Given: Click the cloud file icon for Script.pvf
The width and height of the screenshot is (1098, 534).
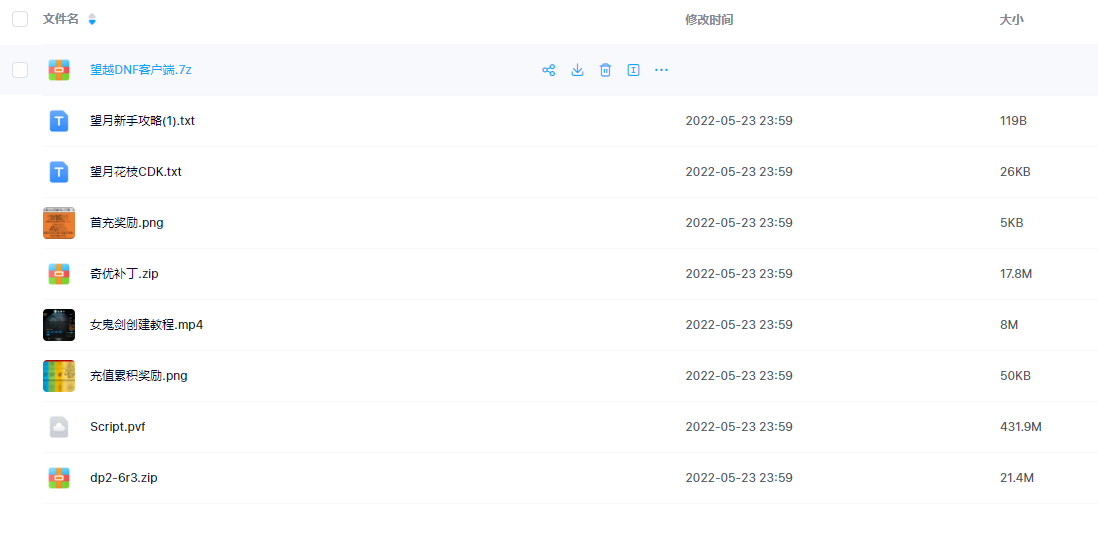Looking at the screenshot, I should 59,427.
